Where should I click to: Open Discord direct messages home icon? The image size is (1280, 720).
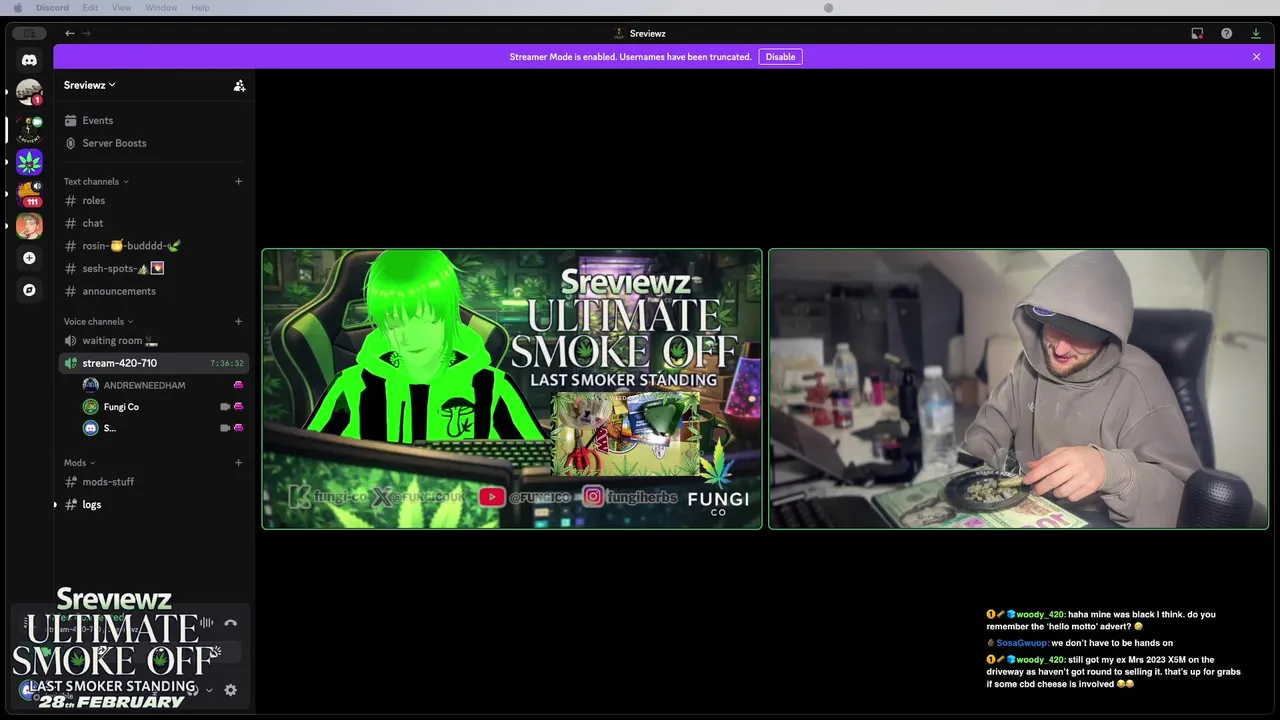click(29, 60)
